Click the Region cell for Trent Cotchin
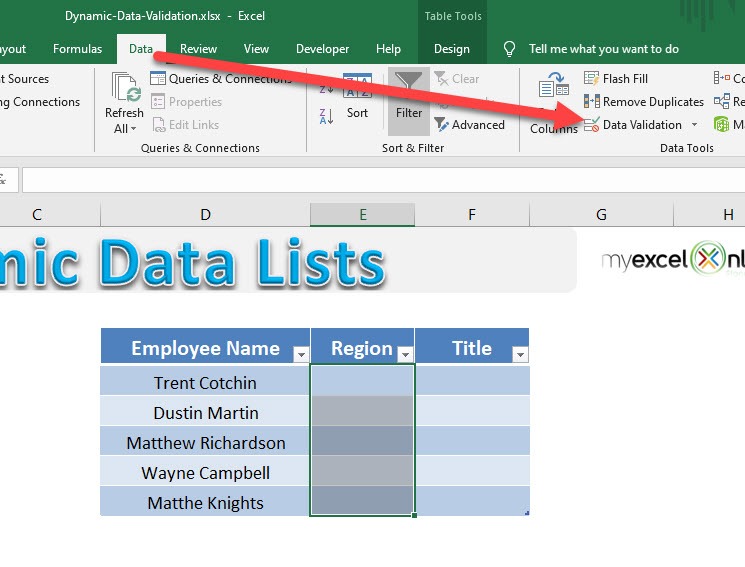 (x=363, y=380)
